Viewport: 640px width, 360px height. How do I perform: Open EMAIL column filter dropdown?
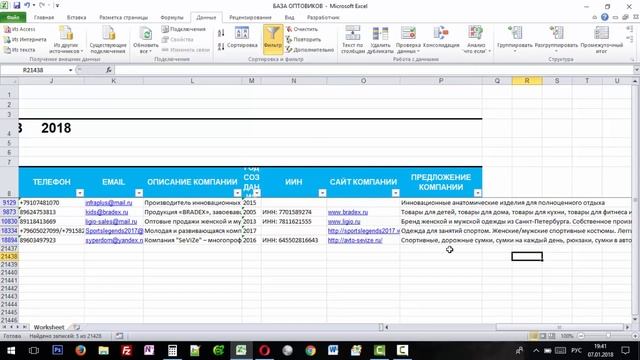click(139, 193)
